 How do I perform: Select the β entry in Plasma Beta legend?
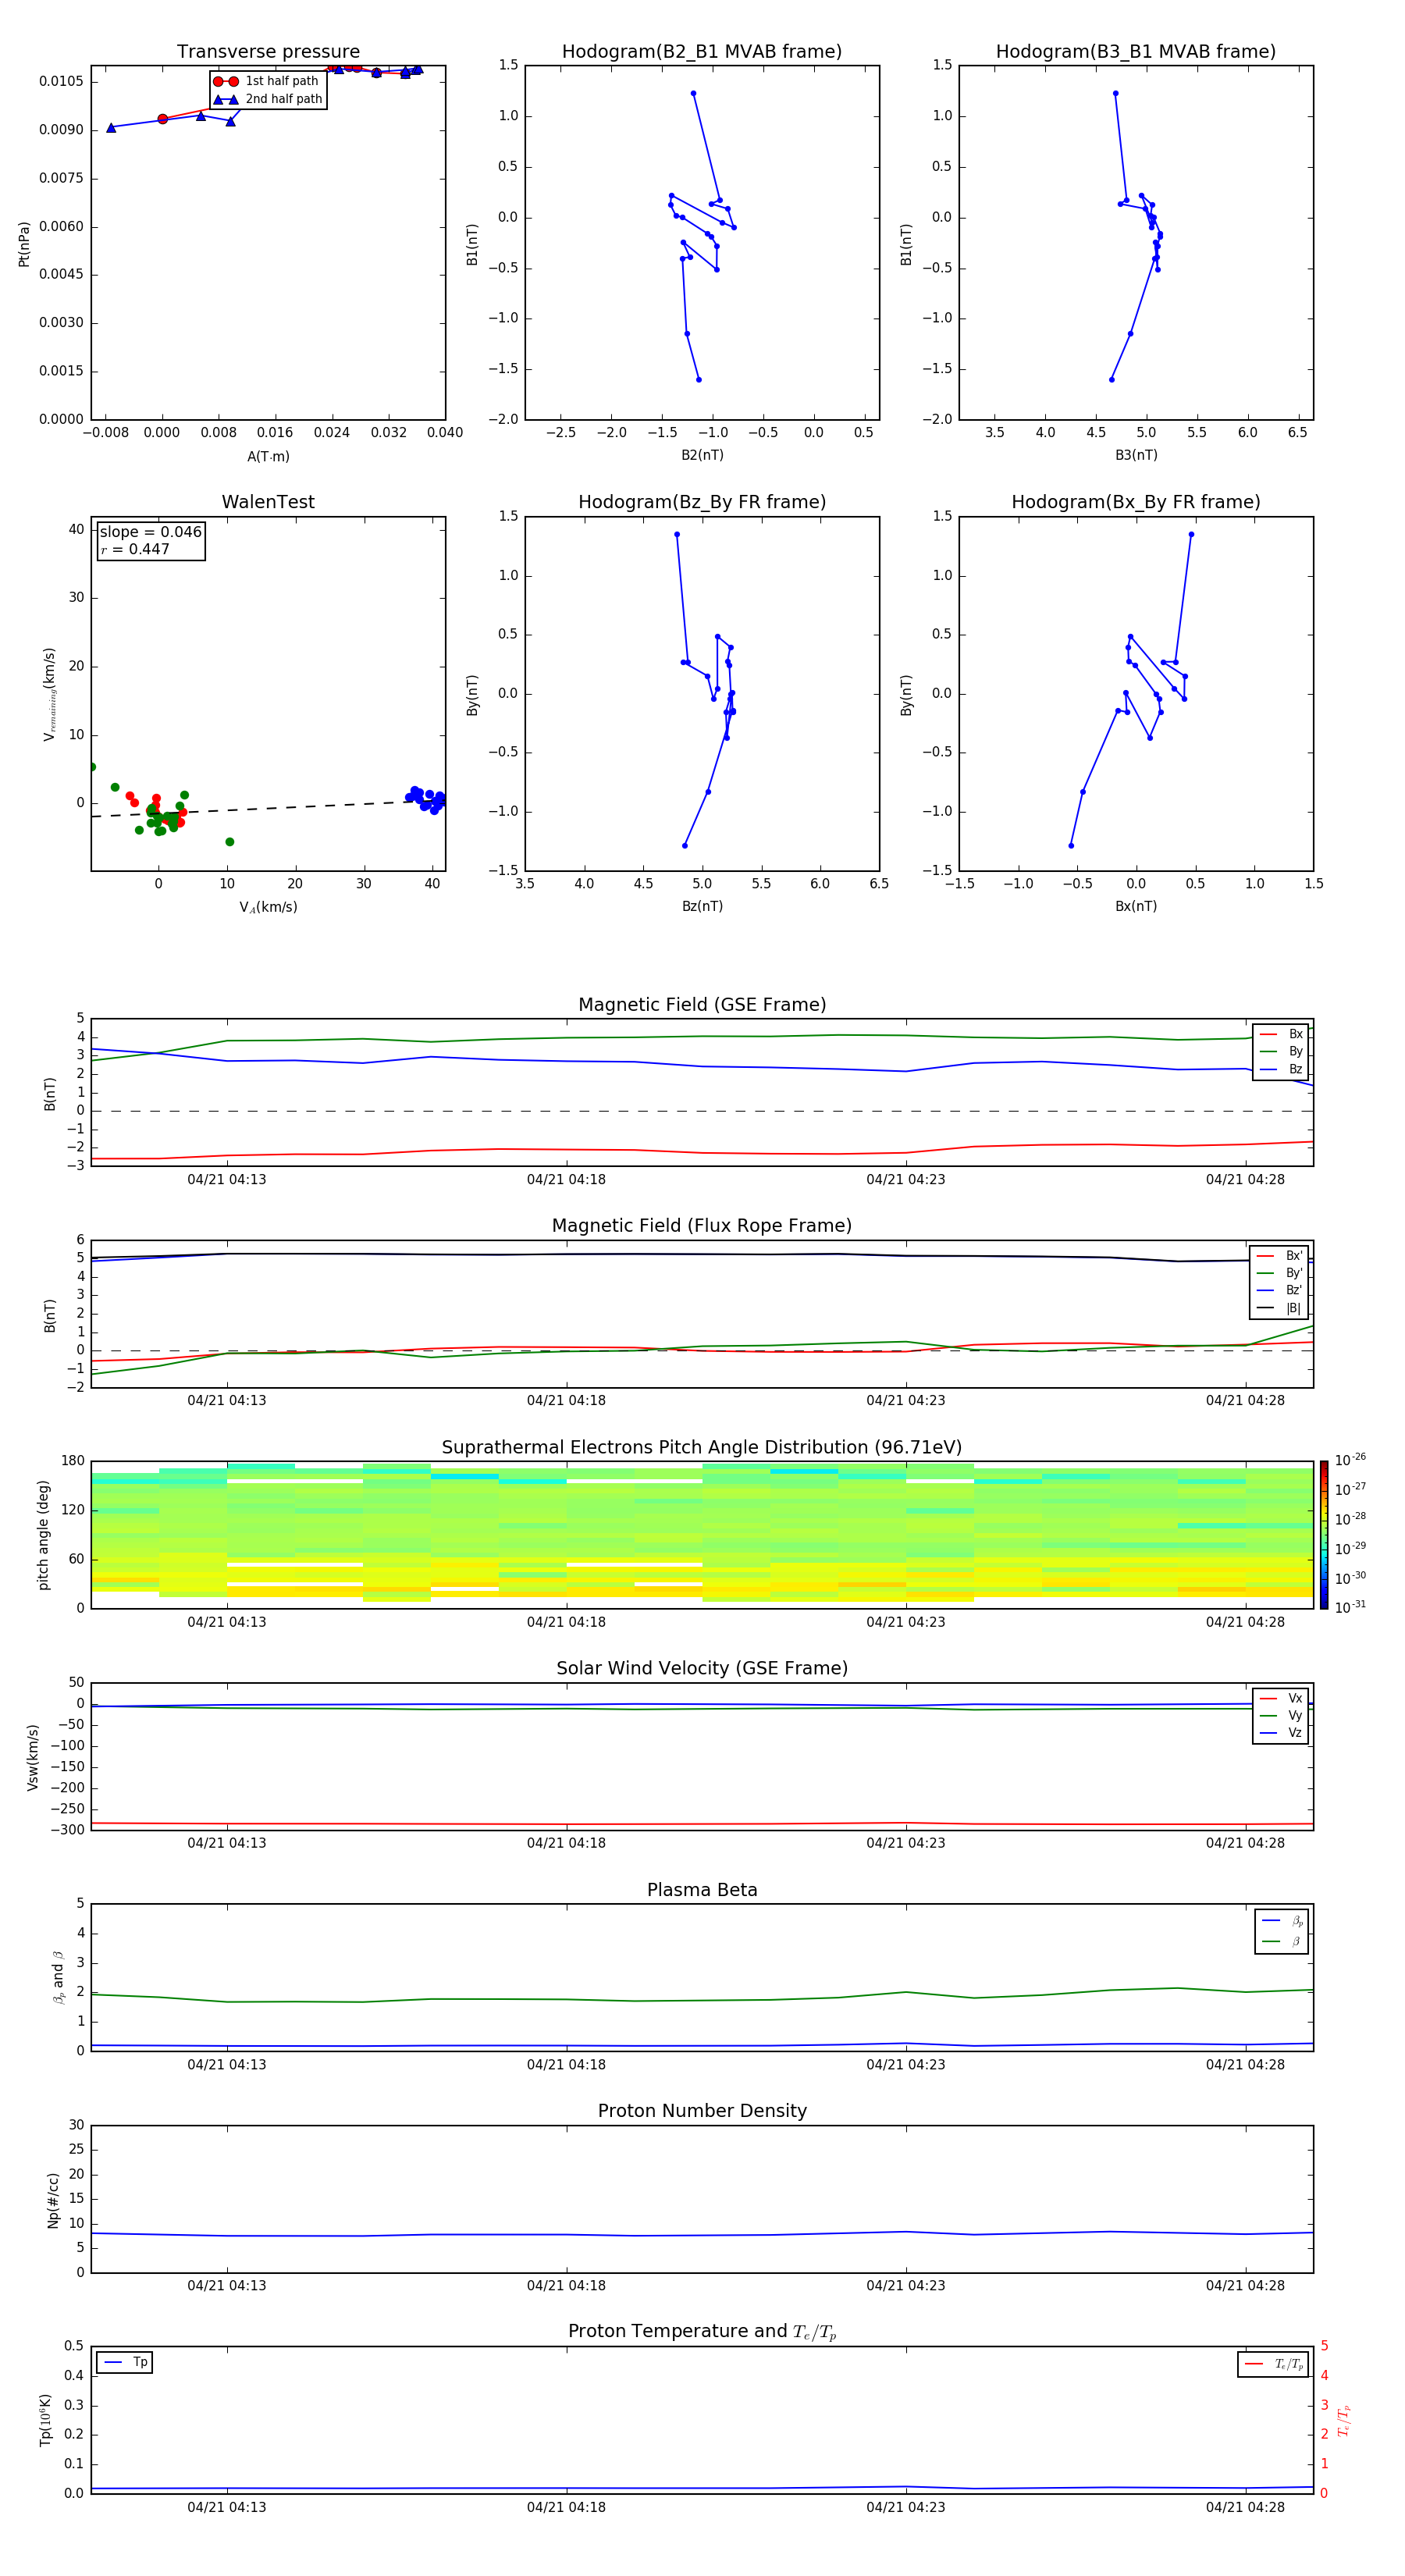[1283, 1941]
